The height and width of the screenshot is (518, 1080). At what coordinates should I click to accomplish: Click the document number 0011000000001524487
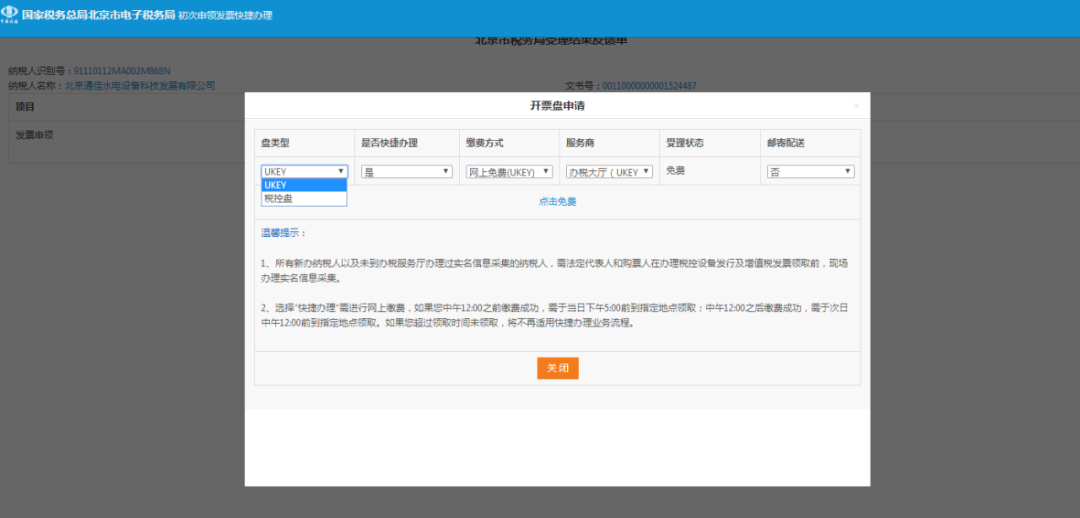point(648,86)
